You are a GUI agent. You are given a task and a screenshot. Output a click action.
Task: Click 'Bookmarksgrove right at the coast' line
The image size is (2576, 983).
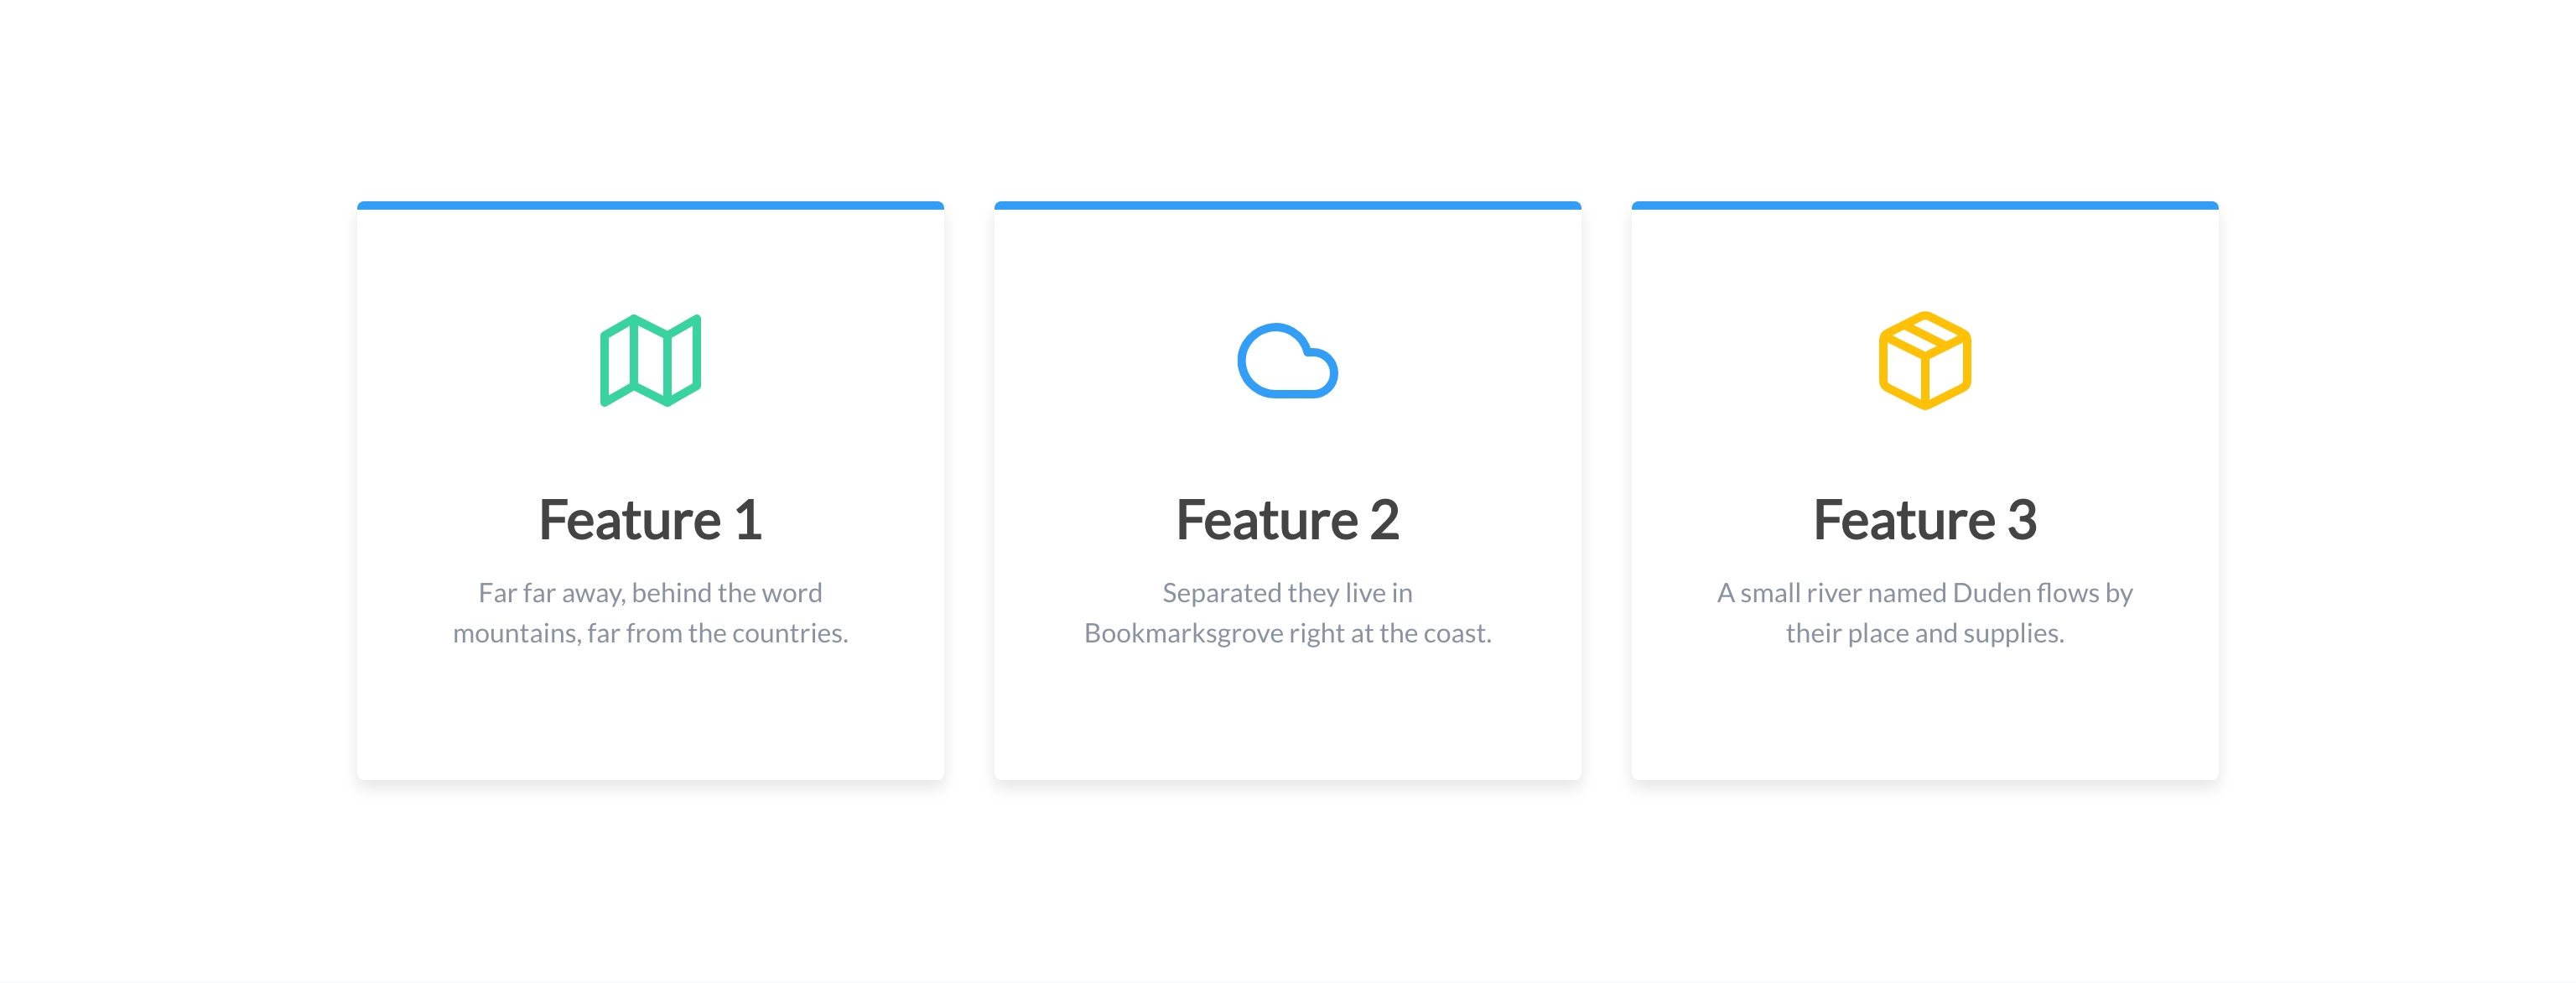(1287, 633)
